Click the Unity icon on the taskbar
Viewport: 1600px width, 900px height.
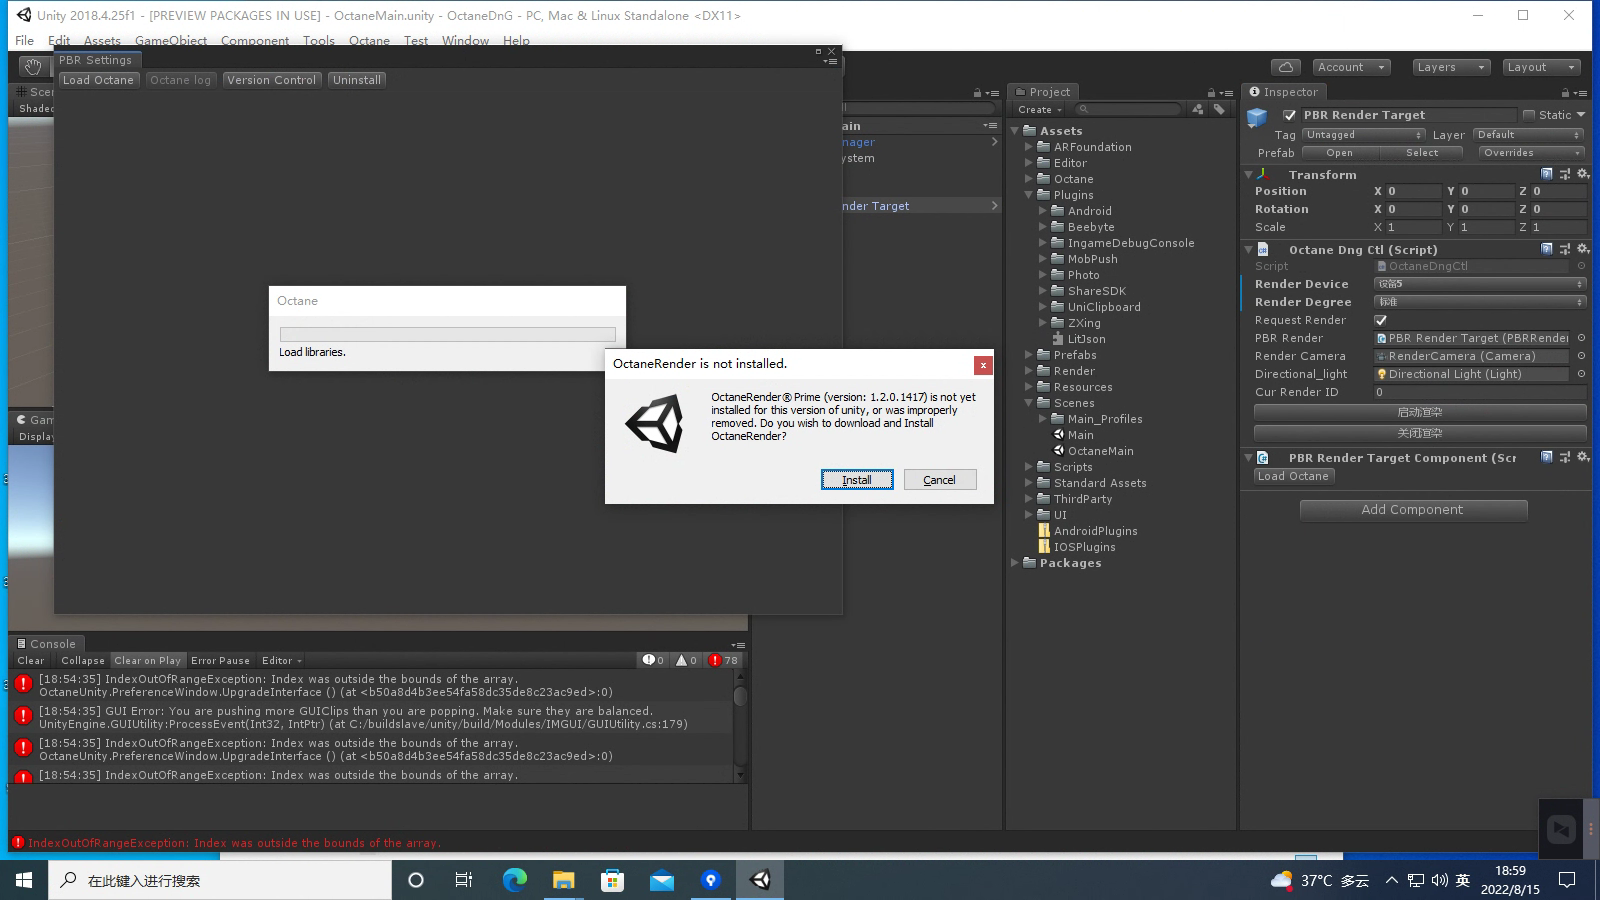(760, 880)
